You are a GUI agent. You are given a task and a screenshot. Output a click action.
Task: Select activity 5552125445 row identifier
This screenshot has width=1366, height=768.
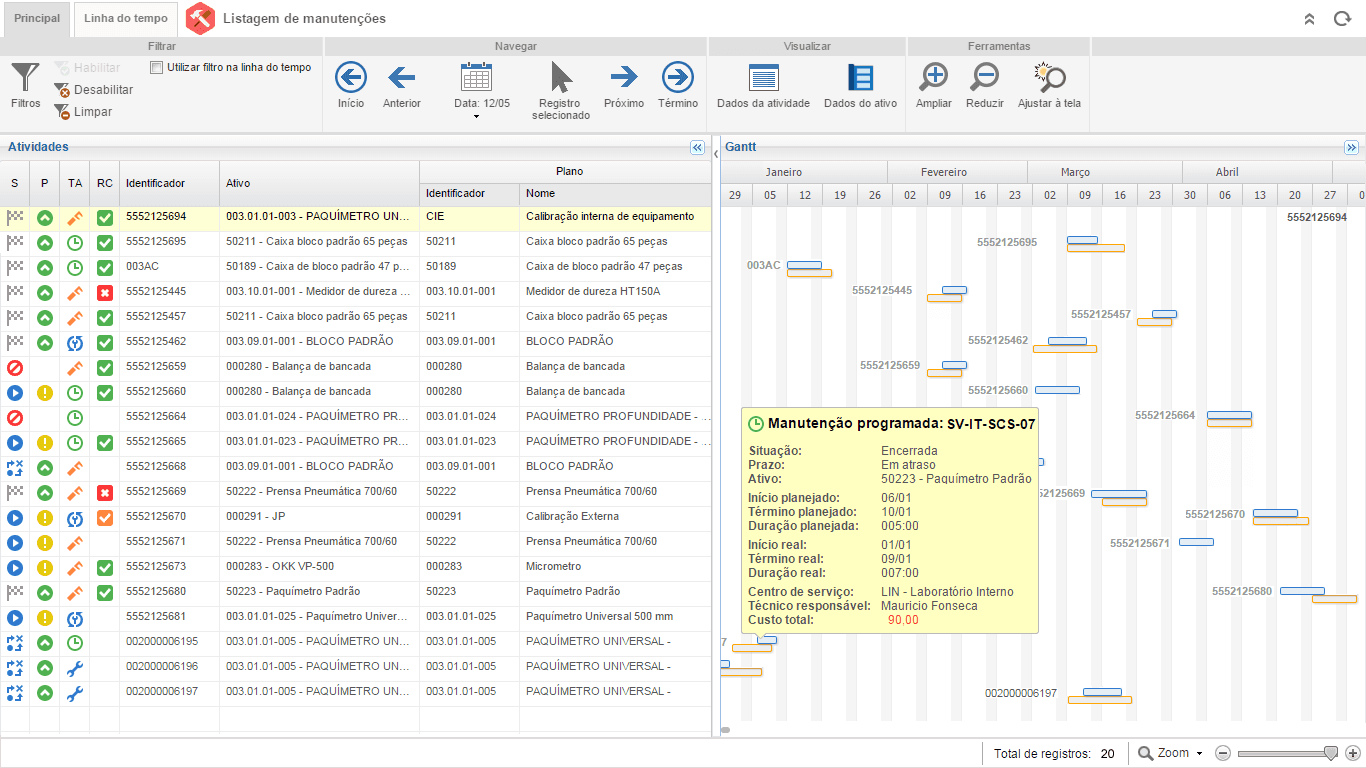(156, 291)
